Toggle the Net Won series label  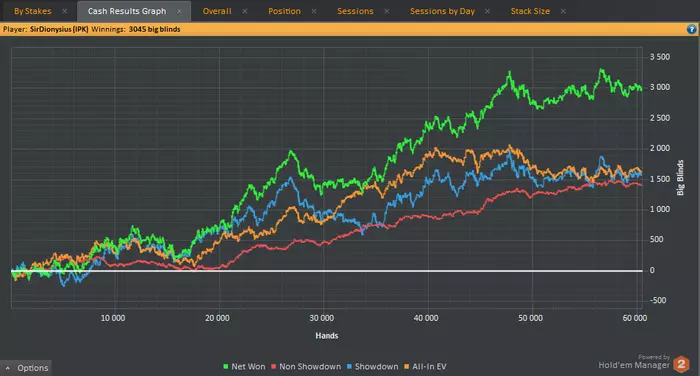248,367
